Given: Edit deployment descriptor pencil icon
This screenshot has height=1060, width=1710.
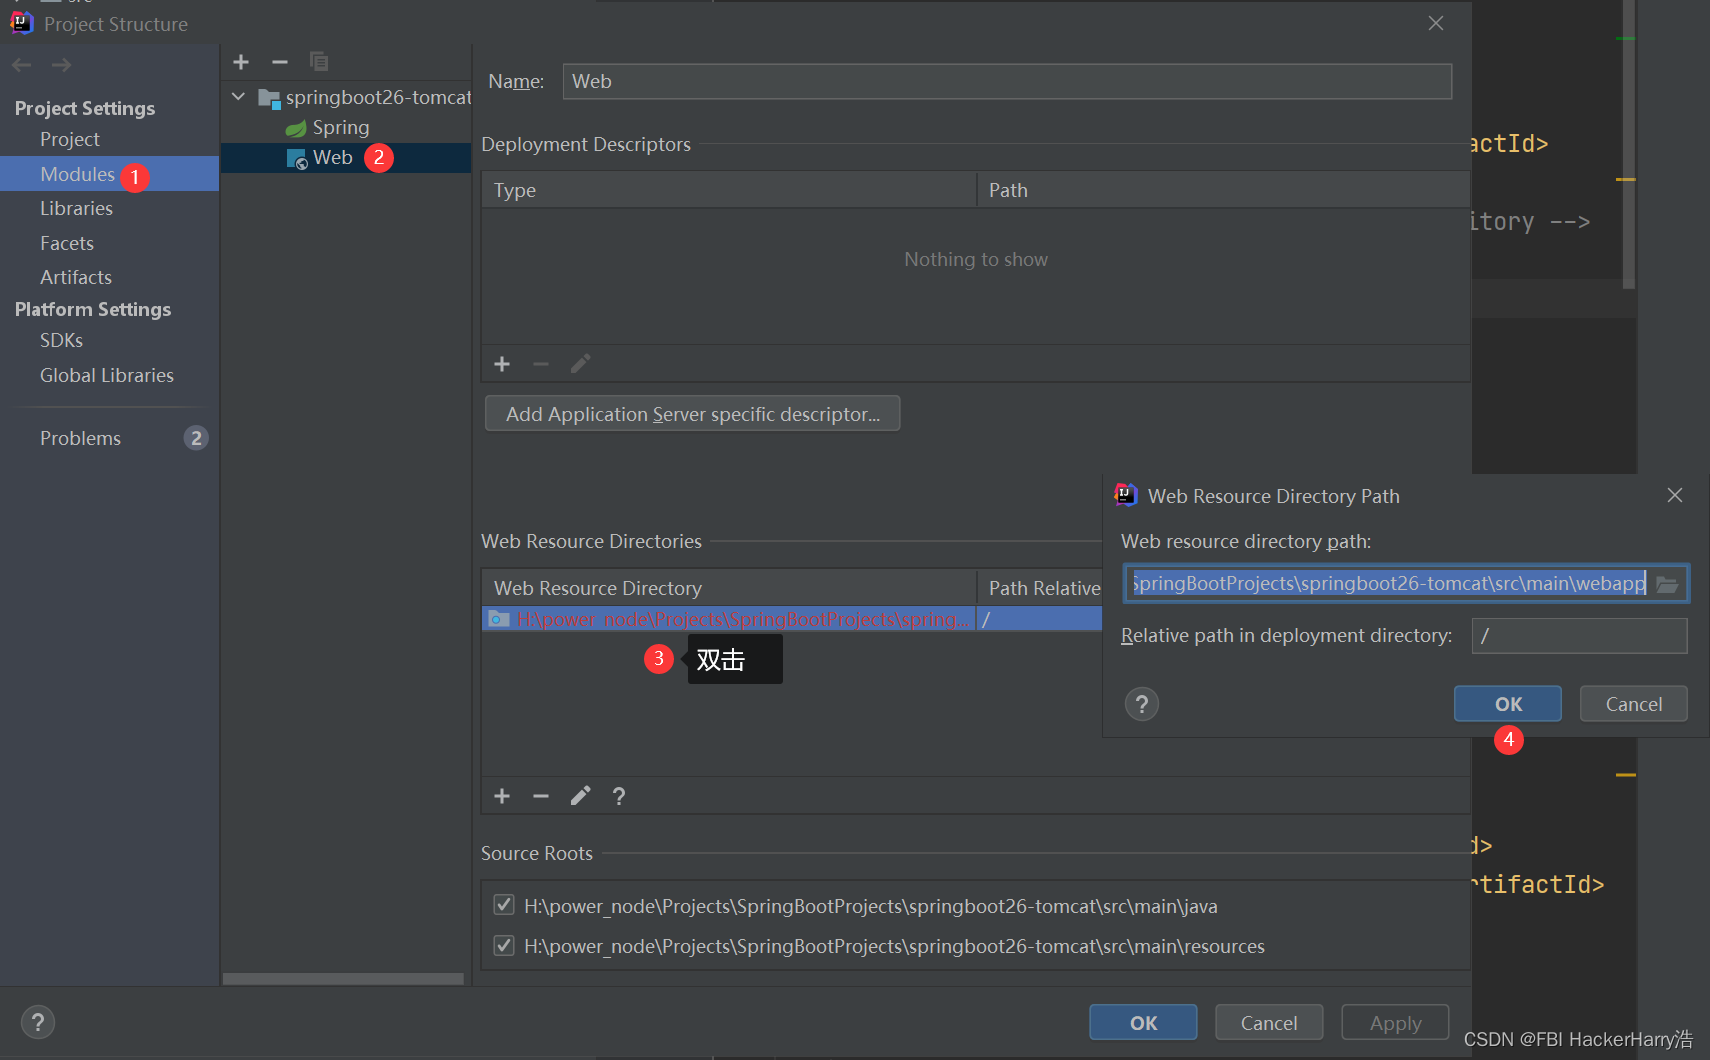Looking at the screenshot, I should point(580,364).
